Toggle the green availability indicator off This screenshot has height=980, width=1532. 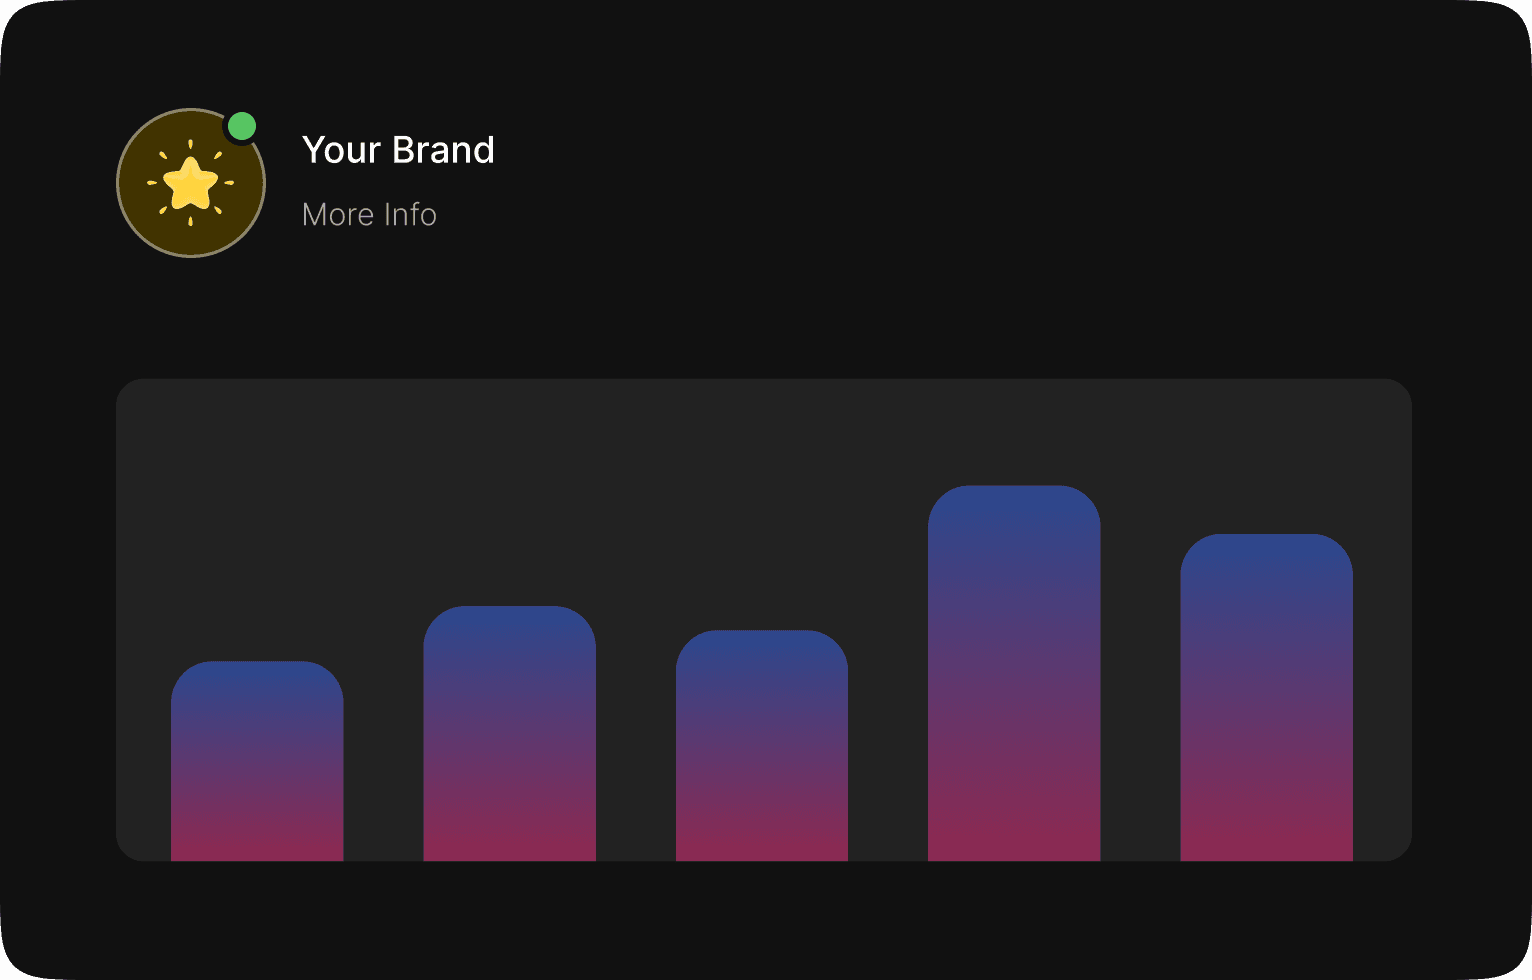241,126
